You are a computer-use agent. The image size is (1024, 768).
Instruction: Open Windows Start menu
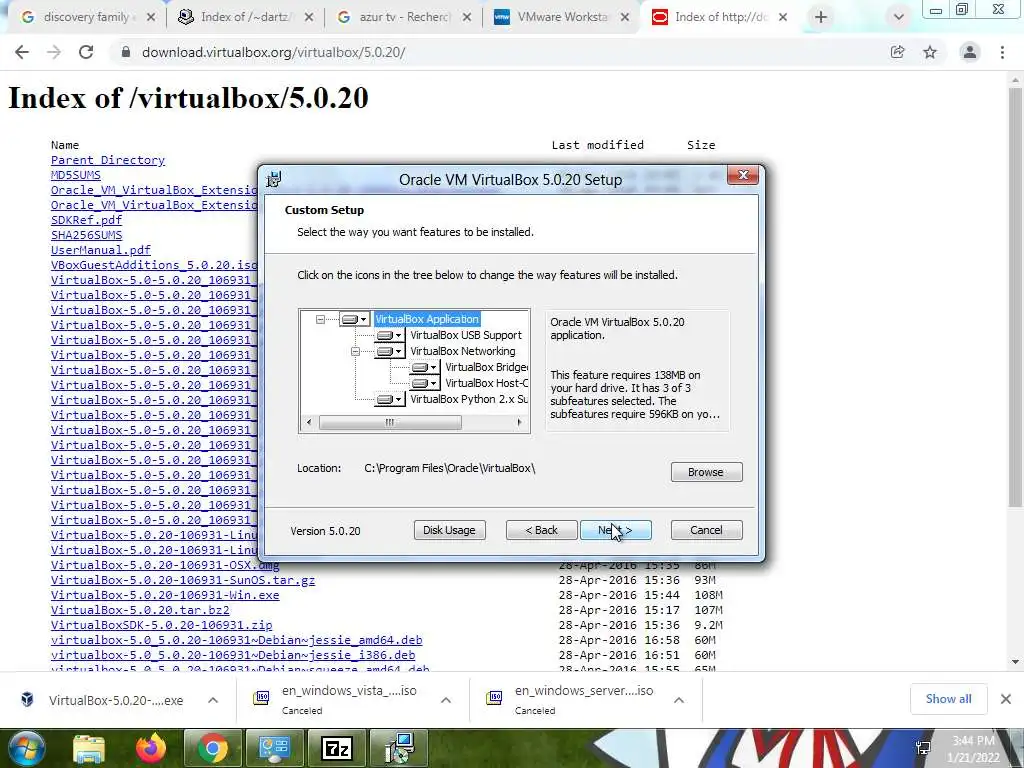(x=25, y=748)
